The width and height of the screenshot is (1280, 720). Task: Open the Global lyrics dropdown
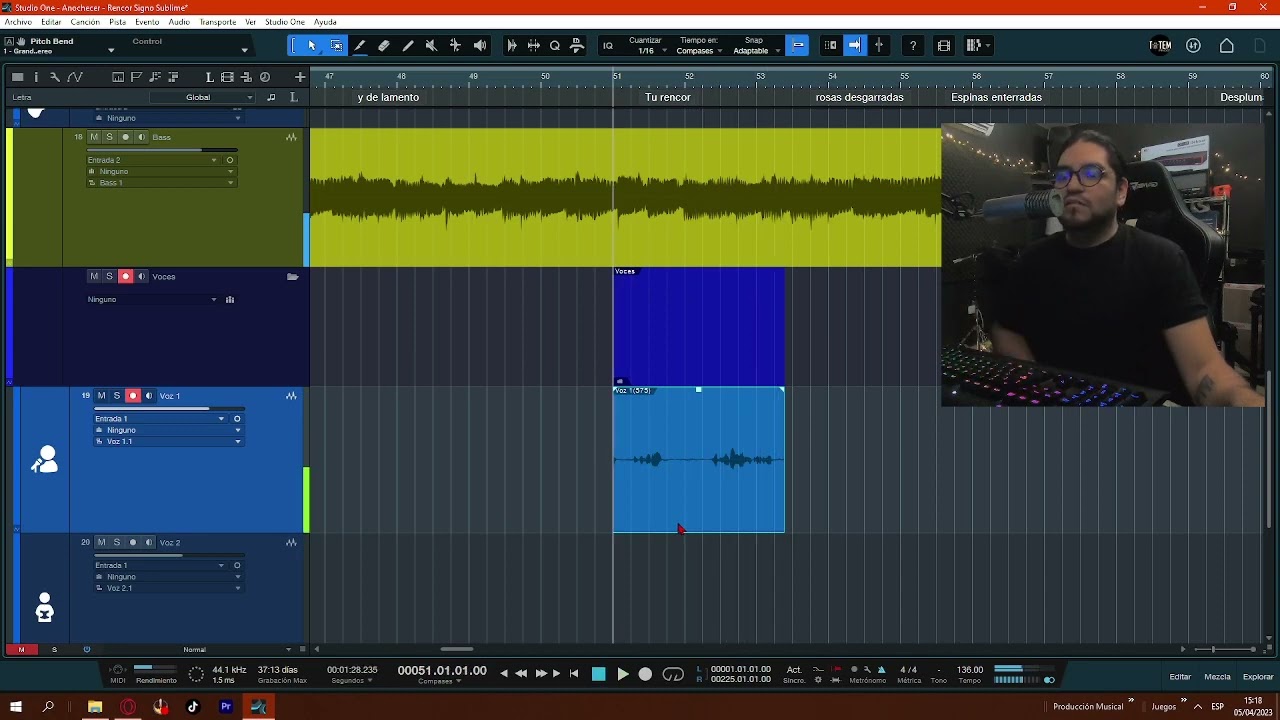tap(203, 97)
